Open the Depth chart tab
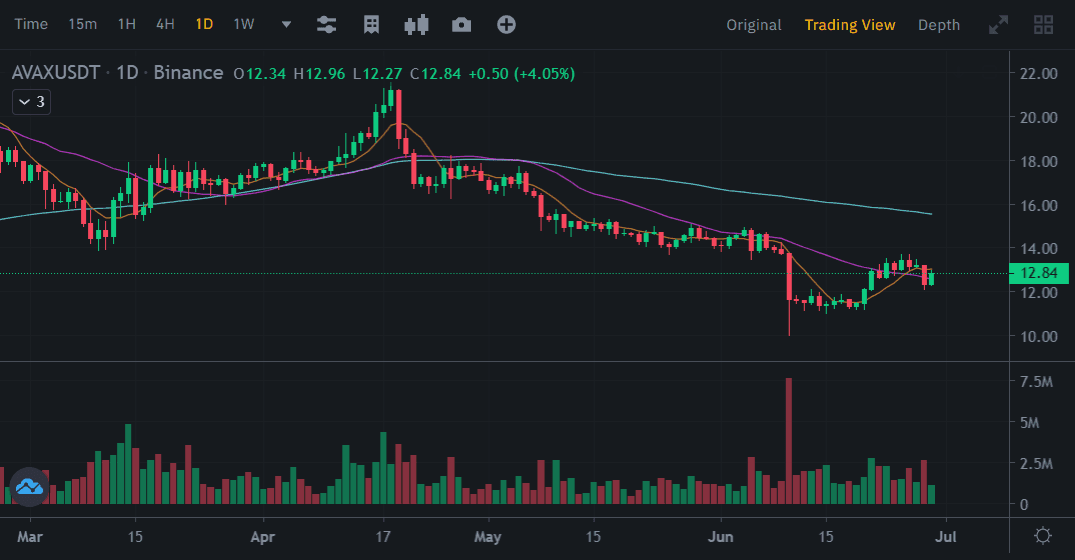1075x560 pixels. pos(939,25)
